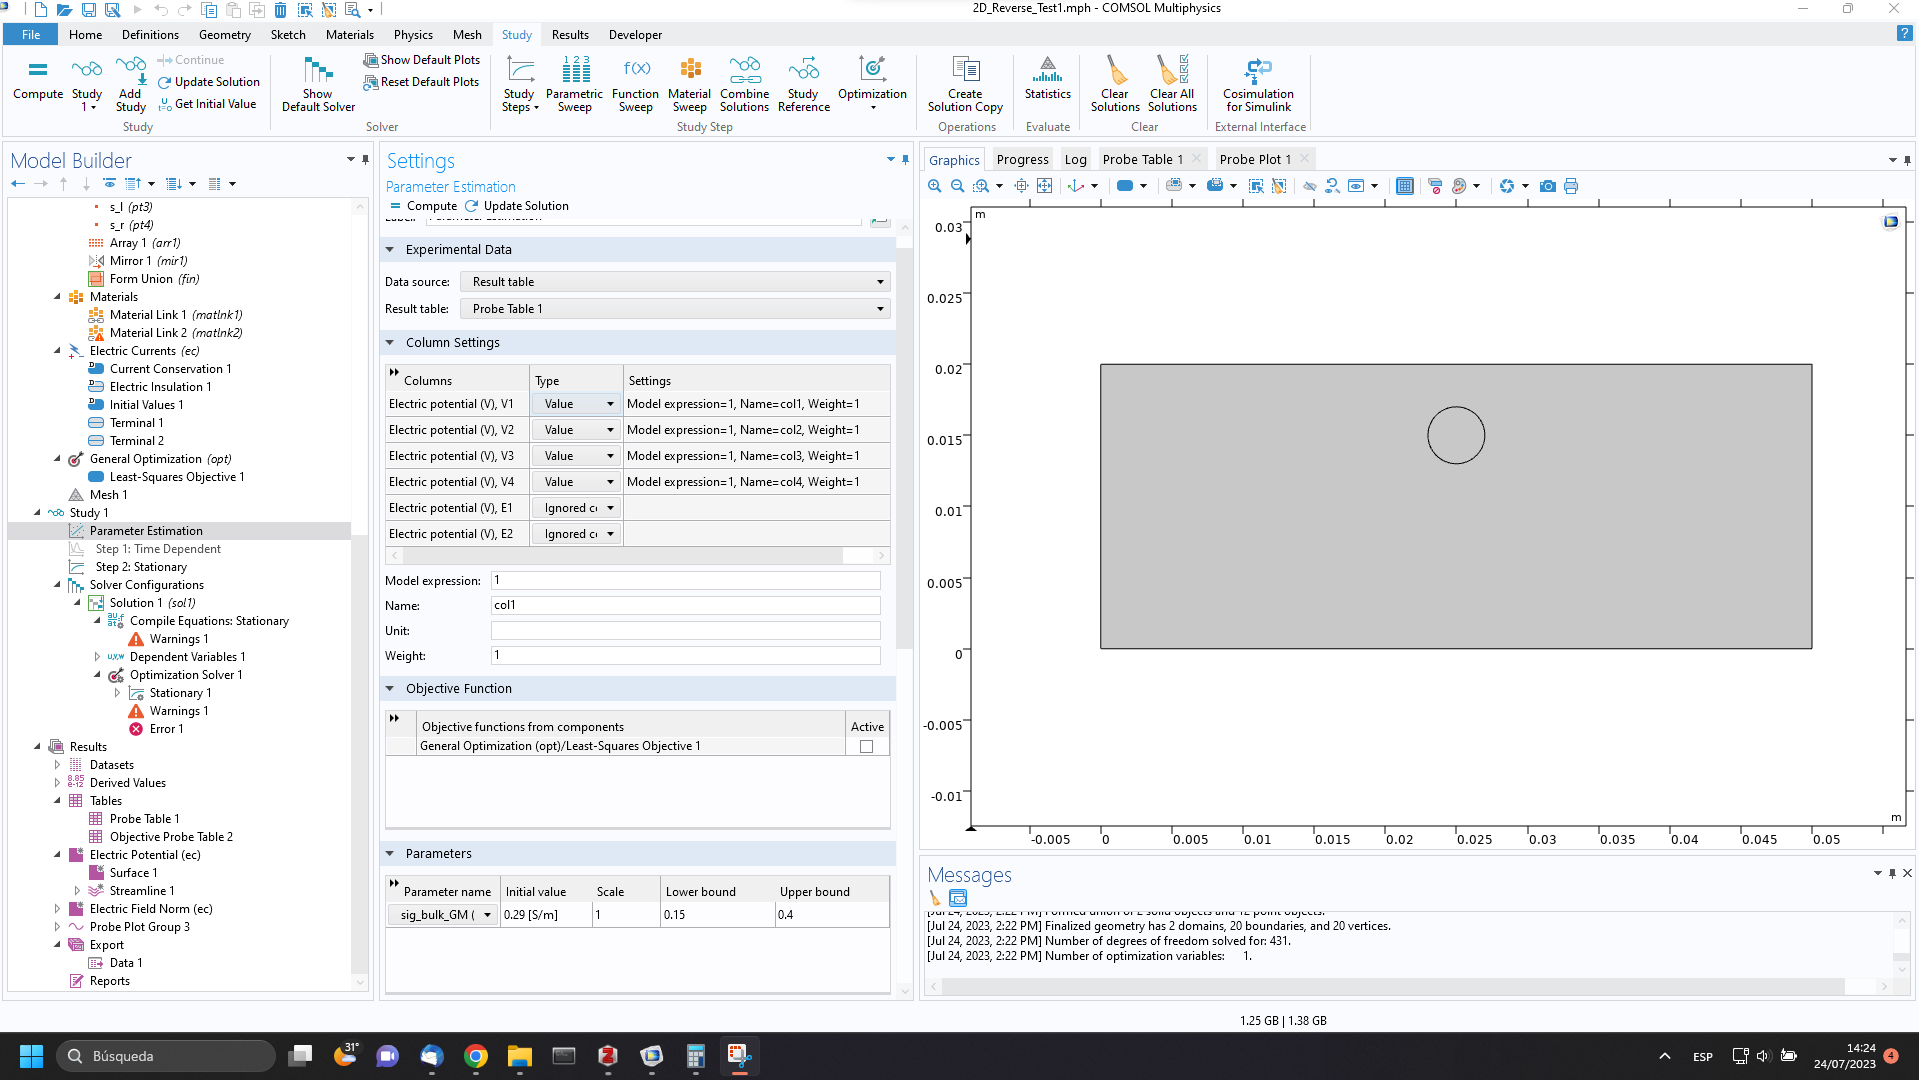Viewport: 1919px width, 1080px height.
Task: Take image snapshot with camera icon
Action: 1547,186
